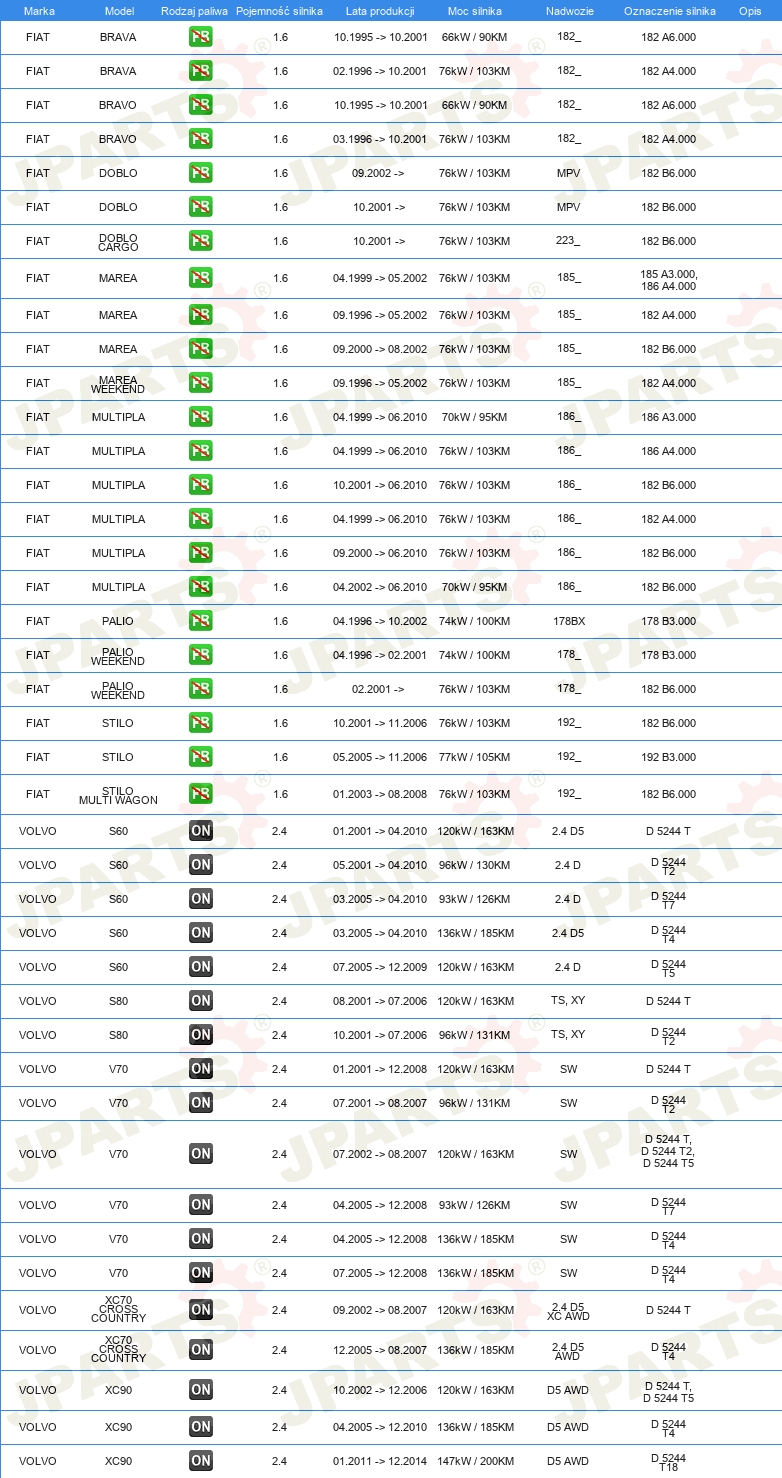Click diesel ON icon for XC70 09.2002 row

200,1310
